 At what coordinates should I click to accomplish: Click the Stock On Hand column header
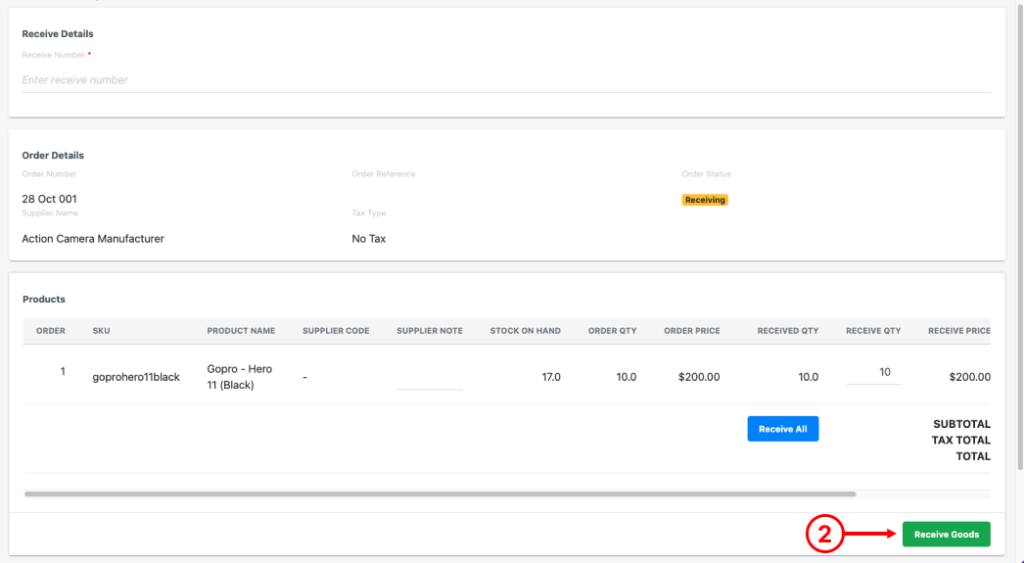525,331
